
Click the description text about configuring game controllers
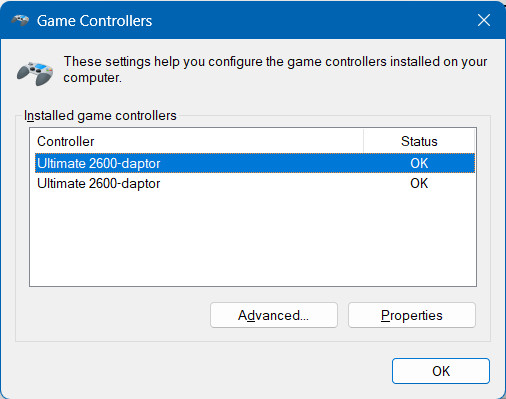point(275,69)
